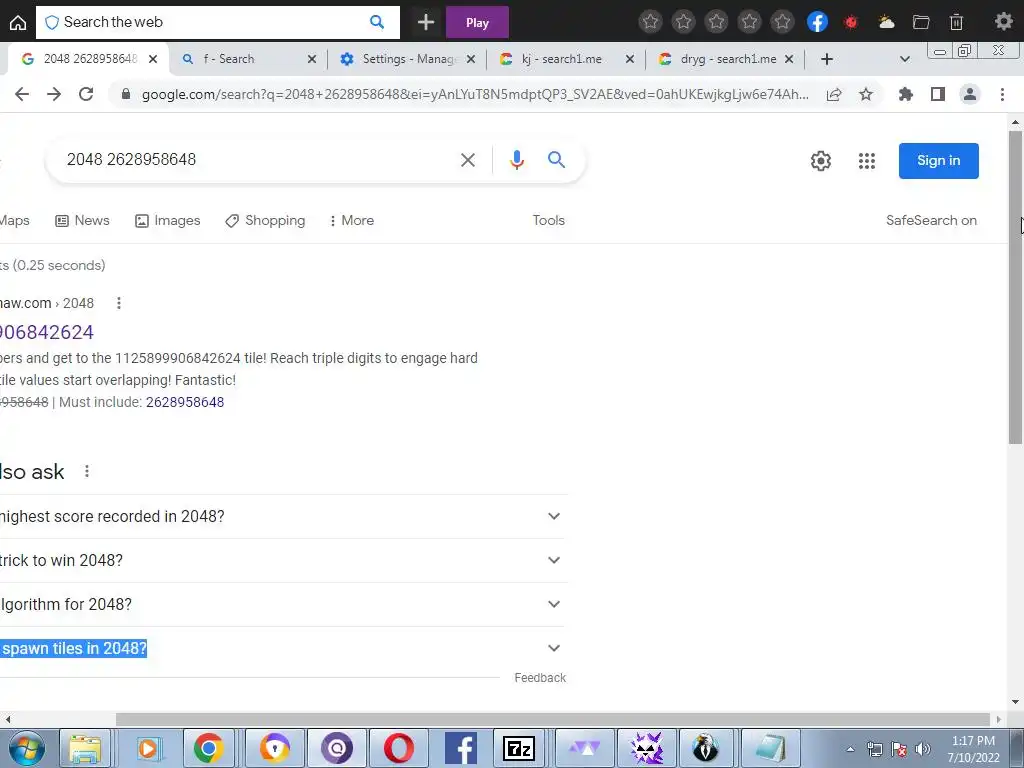This screenshot has height=768, width=1024.
Task: Clear the Google search box with X
Action: click(468, 160)
